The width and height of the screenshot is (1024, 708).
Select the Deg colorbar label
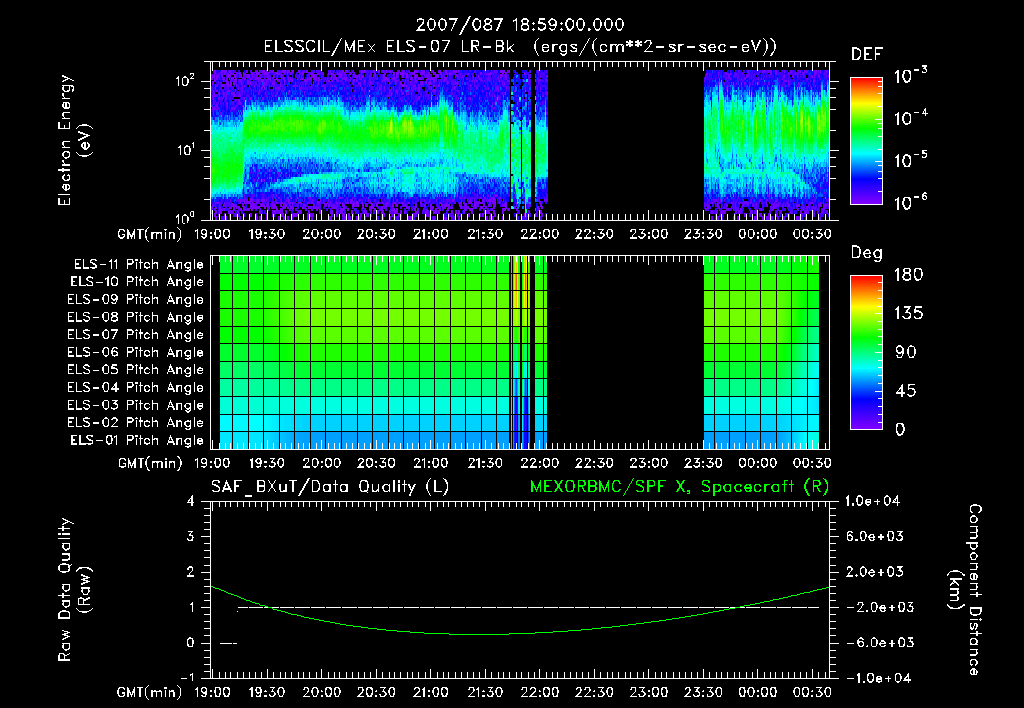867,253
